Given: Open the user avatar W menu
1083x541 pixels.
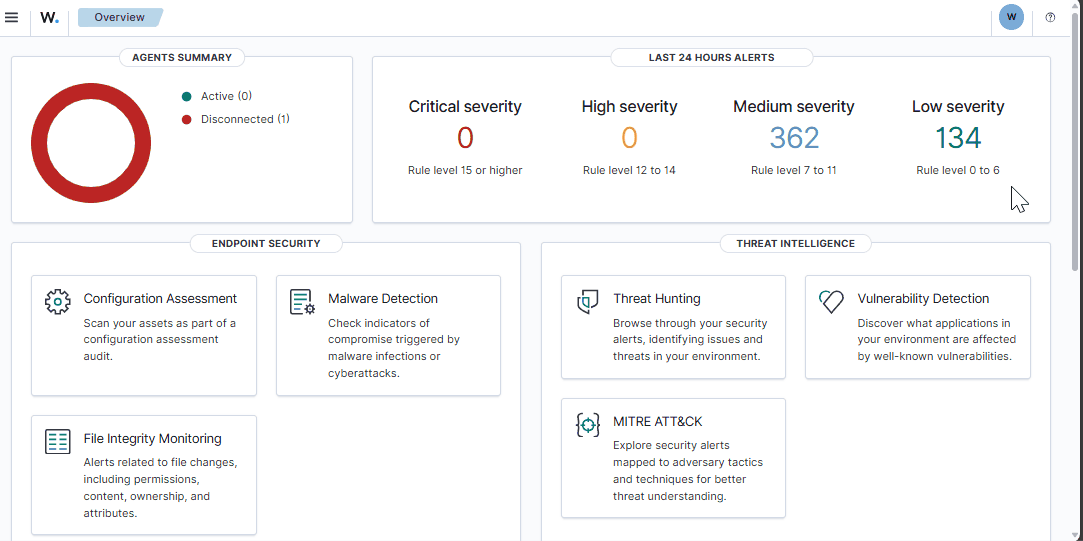Looking at the screenshot, I should pos(1011,17).
